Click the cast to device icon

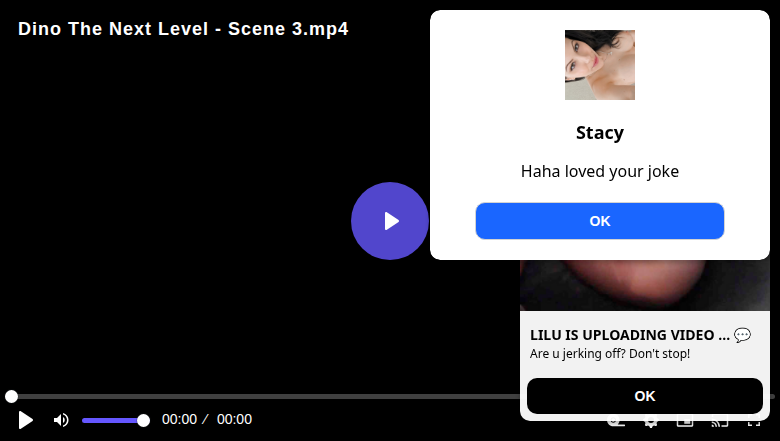(x=720, y=423)
